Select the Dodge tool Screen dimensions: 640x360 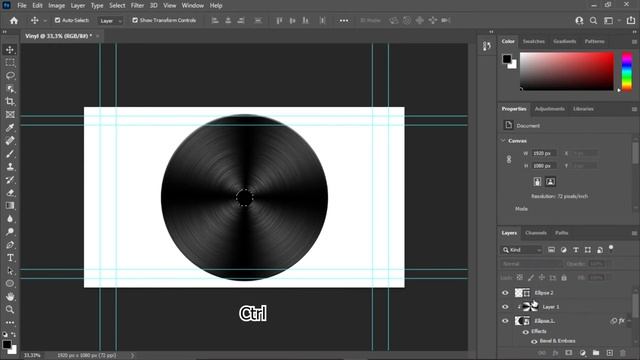tap(10, 232)
